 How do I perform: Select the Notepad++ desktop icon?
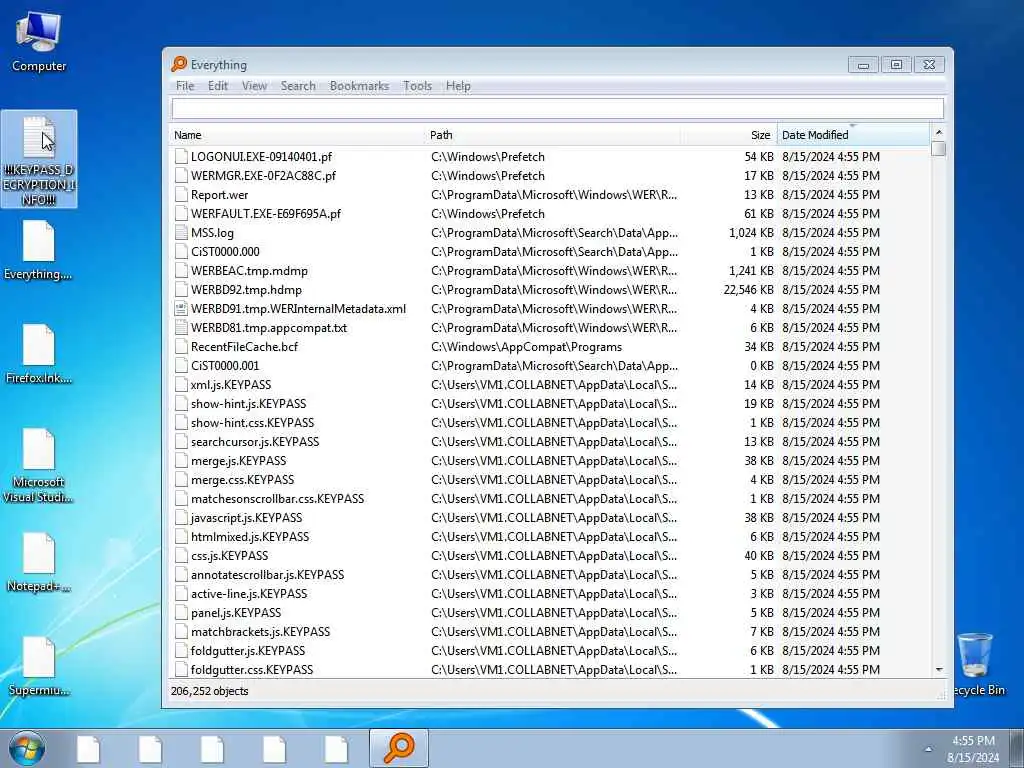click(x=39, y=562)
